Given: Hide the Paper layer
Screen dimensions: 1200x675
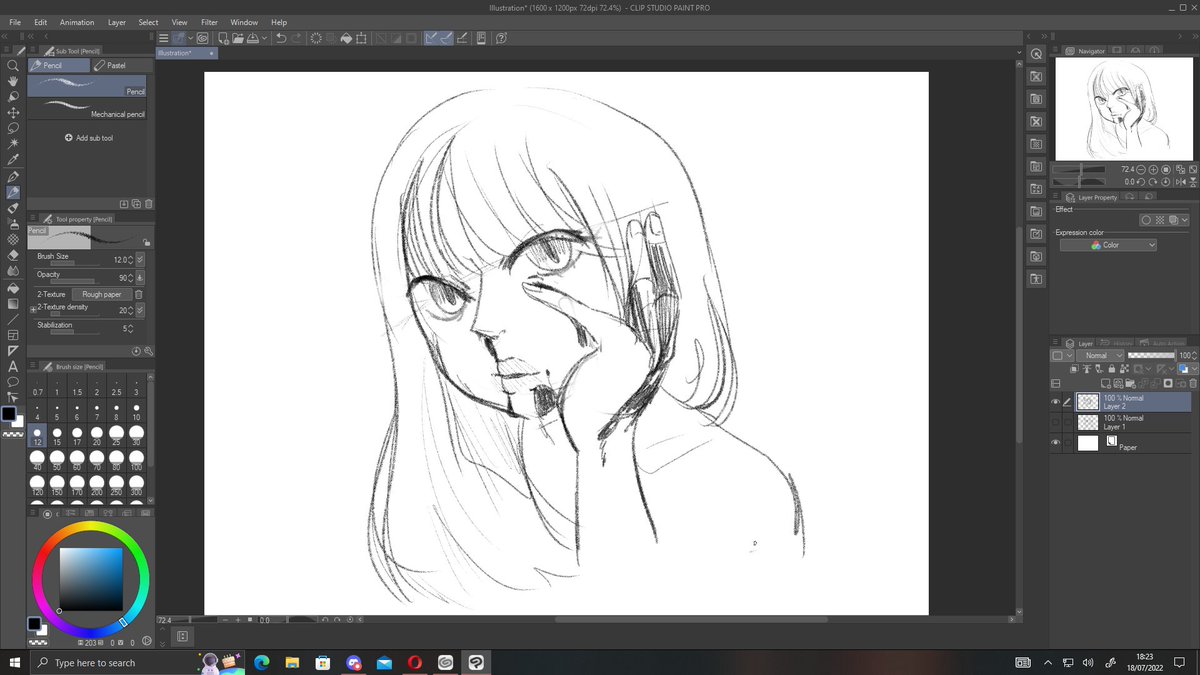Looking at the screenshot, I should pos(1055,443).
